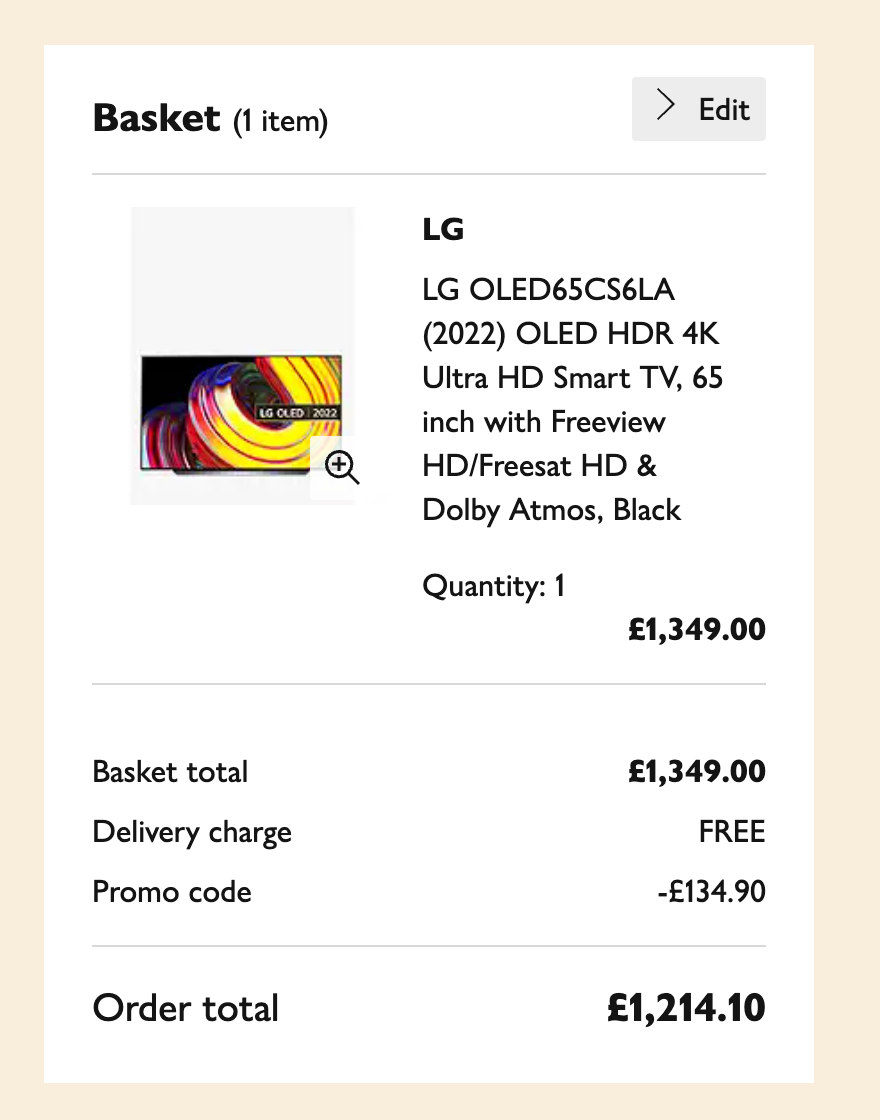Click the Order total label

pos(186,1008)
